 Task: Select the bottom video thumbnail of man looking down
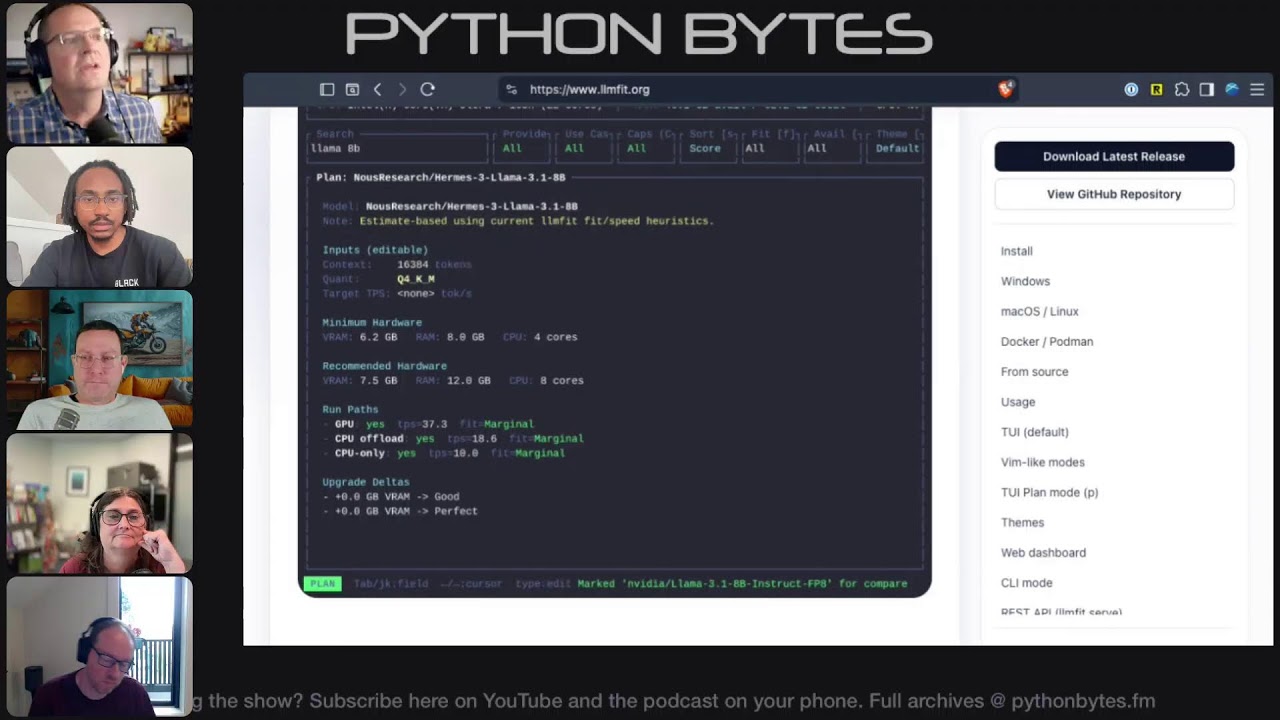(99, 646)
